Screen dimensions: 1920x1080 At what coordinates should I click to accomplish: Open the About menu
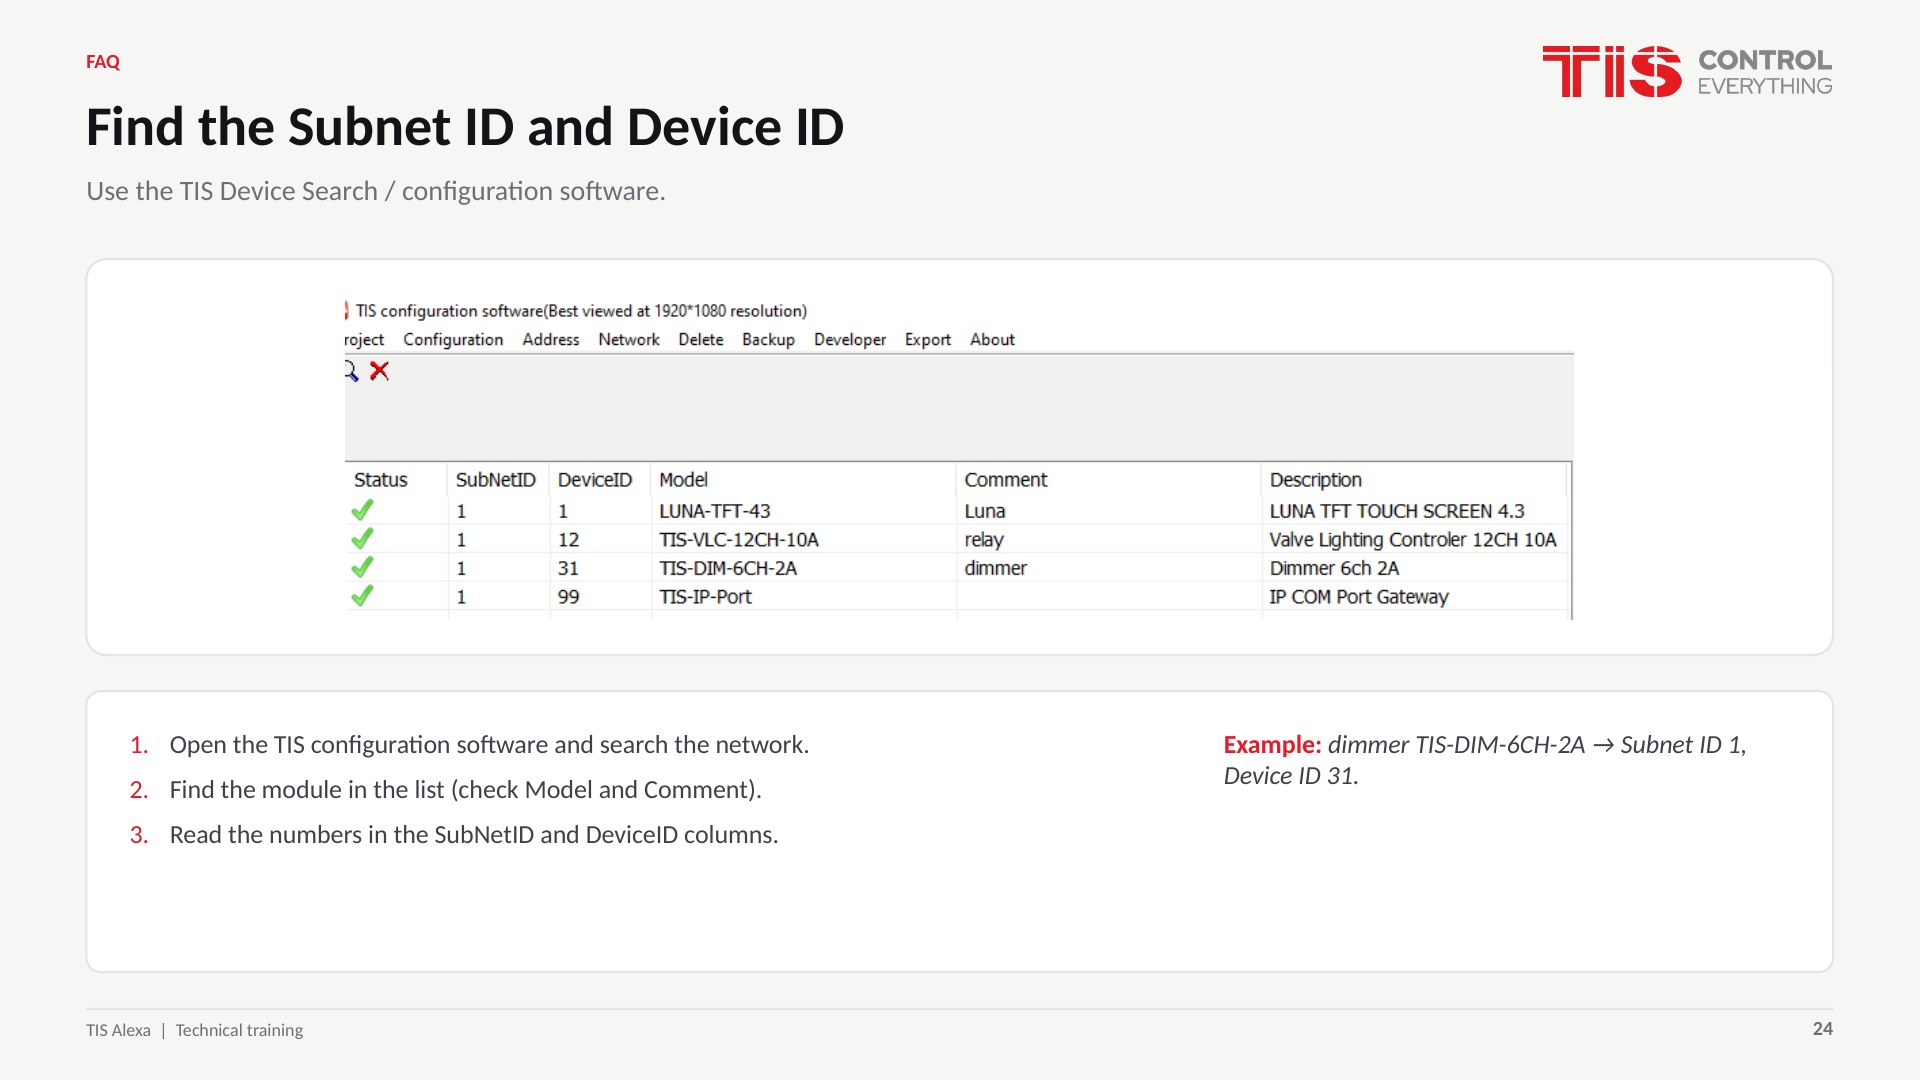(992, 340)
